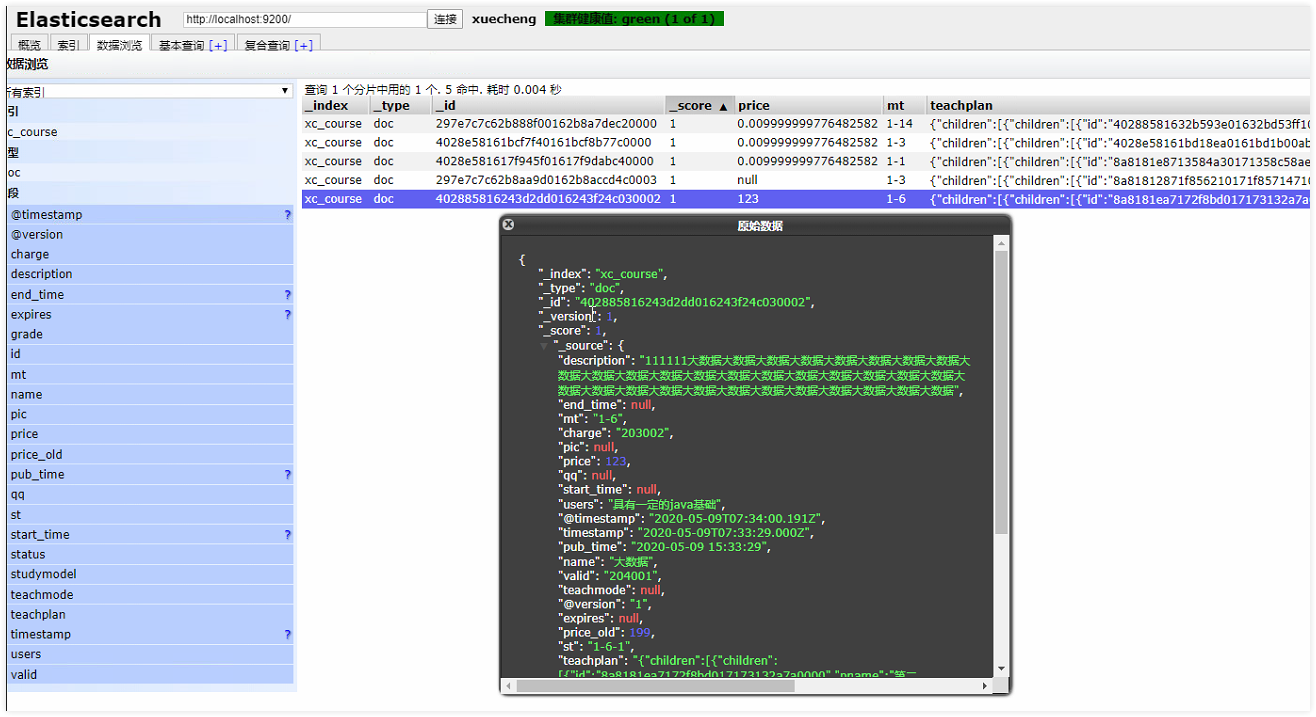The image size is (1316, 717).
Task: Click the green cluster health status badge
Action: 634,19
